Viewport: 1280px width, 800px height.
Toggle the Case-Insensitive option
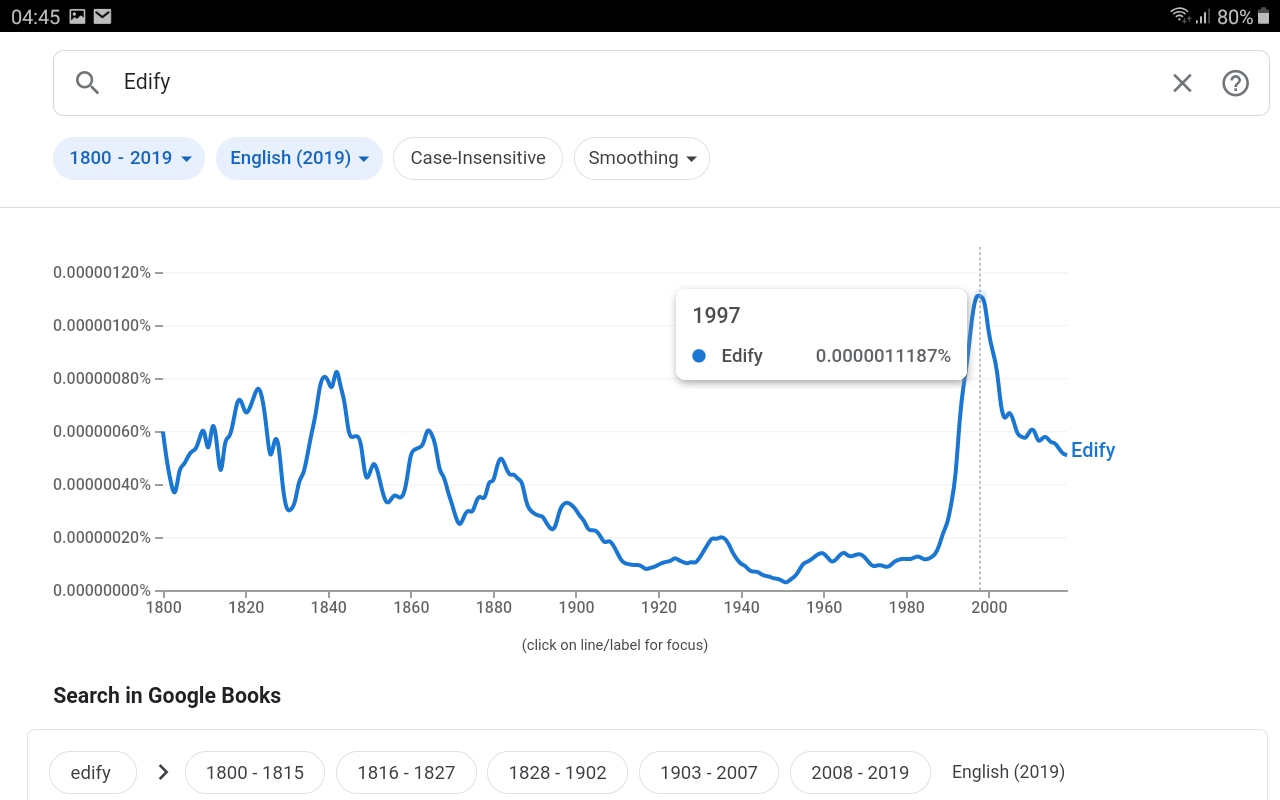coord(478,158)
